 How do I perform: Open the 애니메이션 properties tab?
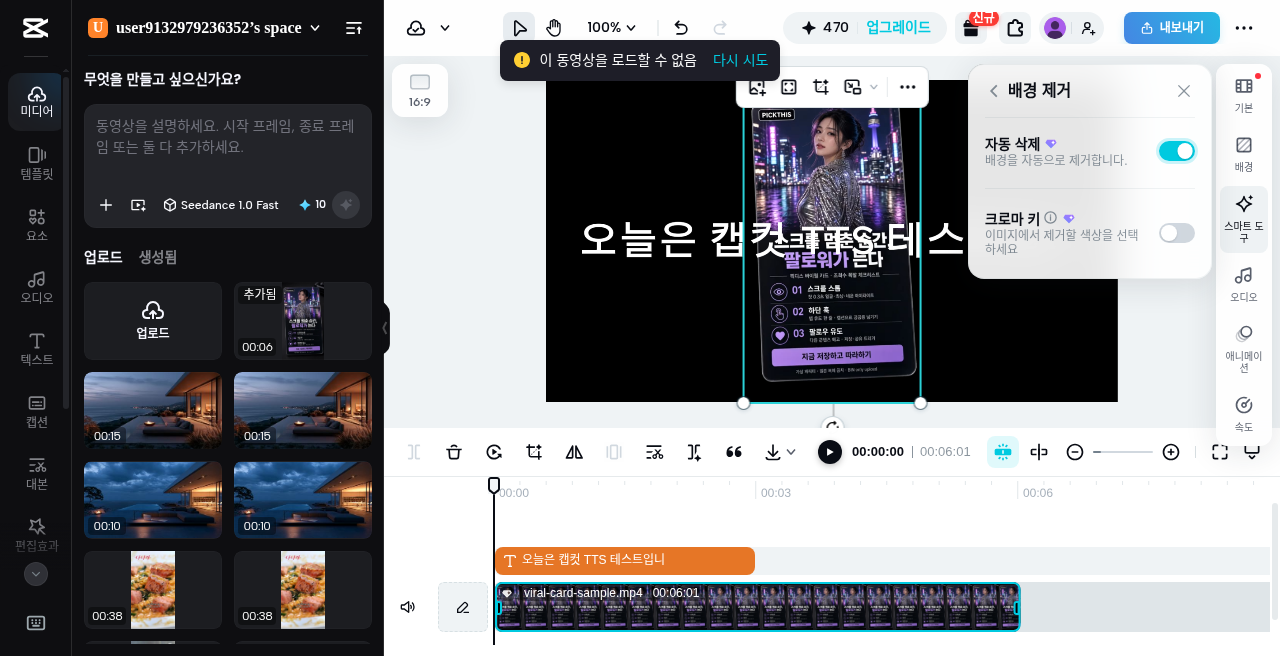point(1244,349)
